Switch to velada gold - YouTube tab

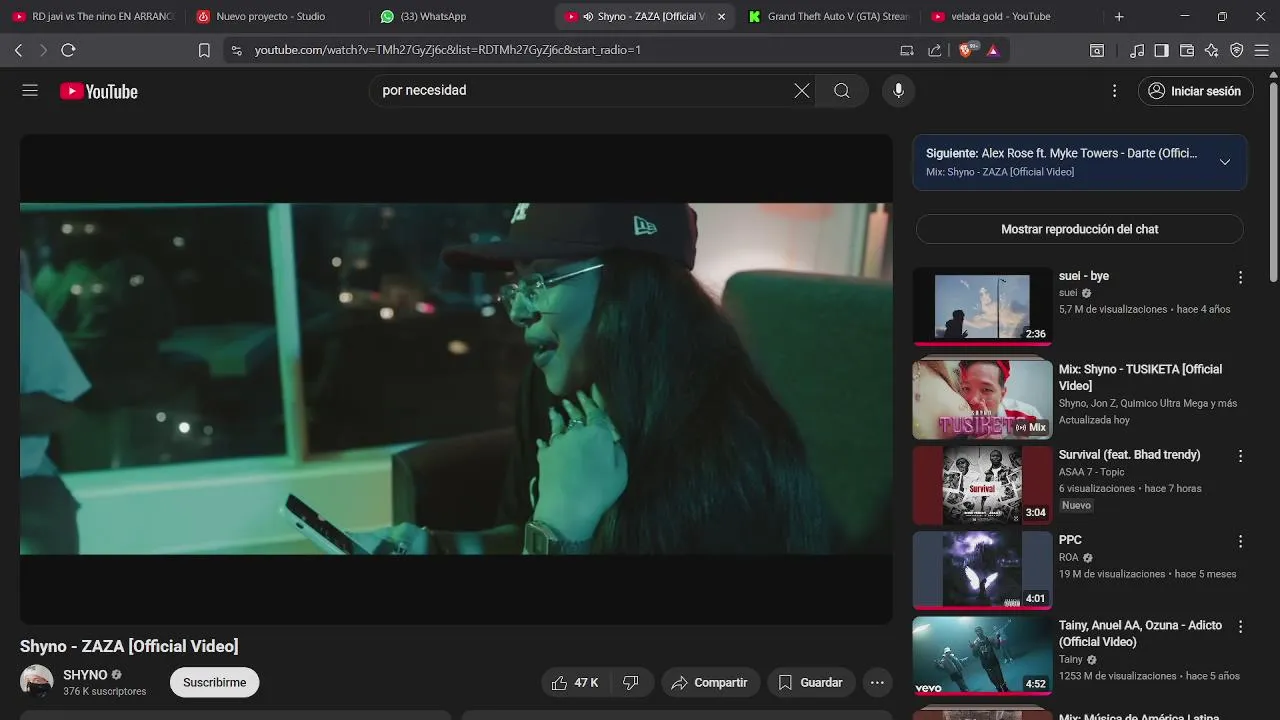1010,17
